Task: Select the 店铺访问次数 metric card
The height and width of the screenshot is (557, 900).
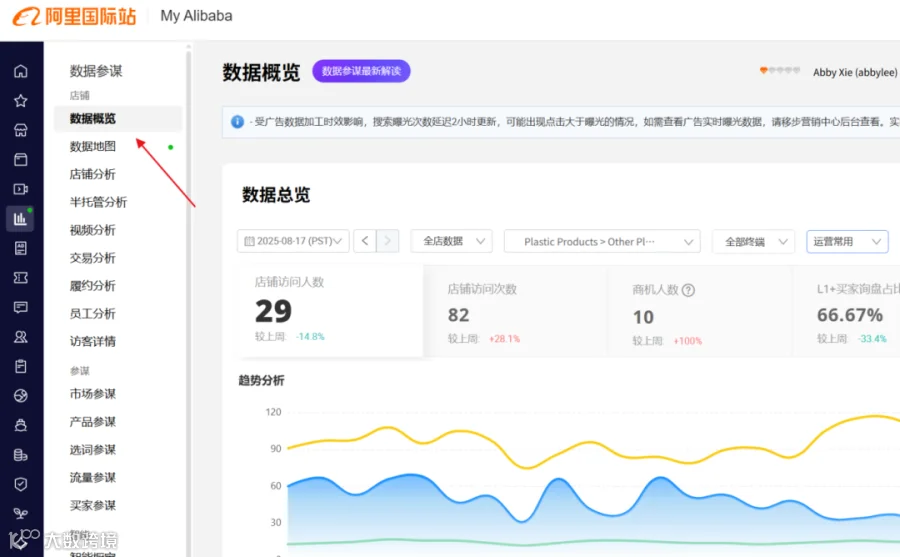Action: pyautogui.click(x=515, y=313)
